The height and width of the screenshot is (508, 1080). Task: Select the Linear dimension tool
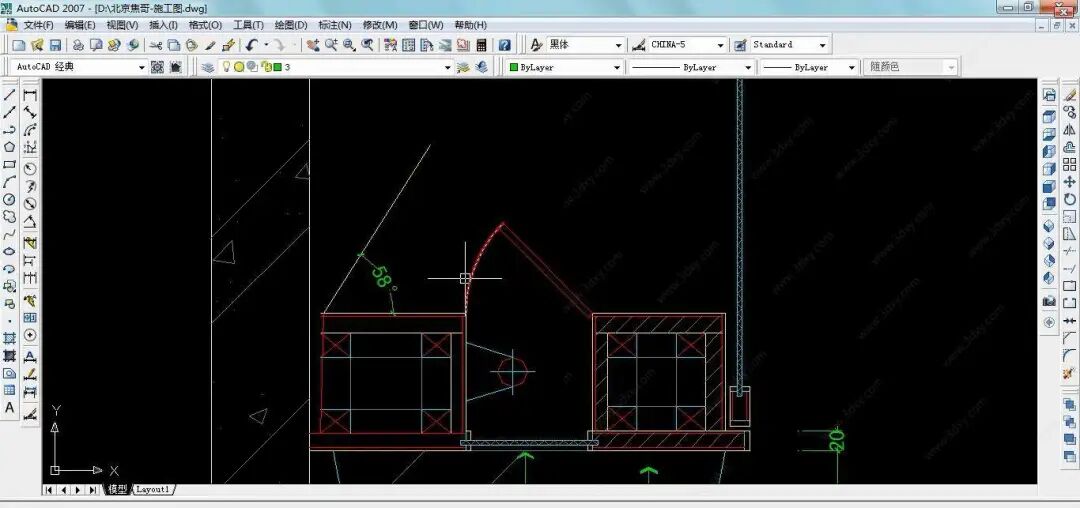click(30, 95)
